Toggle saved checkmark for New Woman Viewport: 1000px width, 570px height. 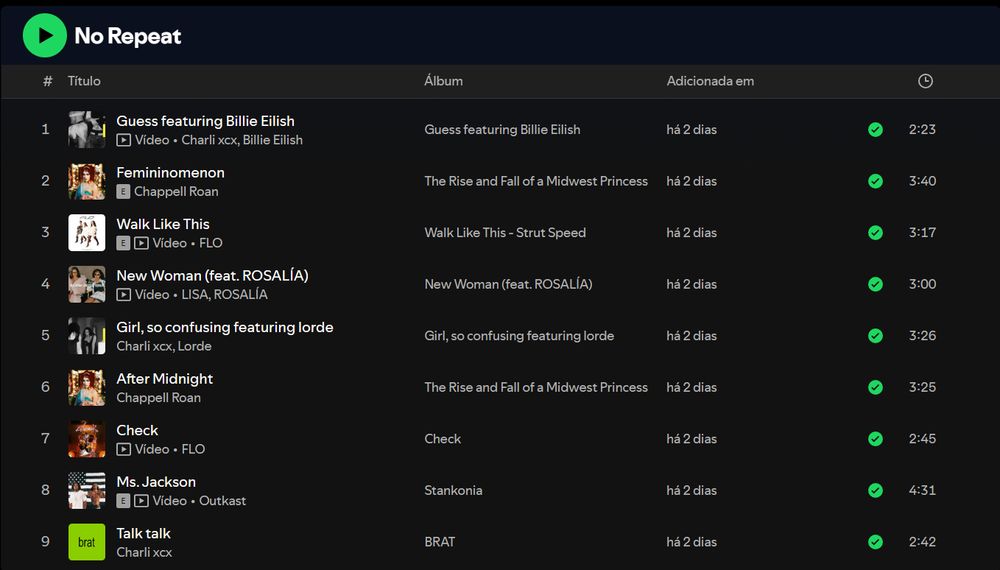[x=875, y=284]
